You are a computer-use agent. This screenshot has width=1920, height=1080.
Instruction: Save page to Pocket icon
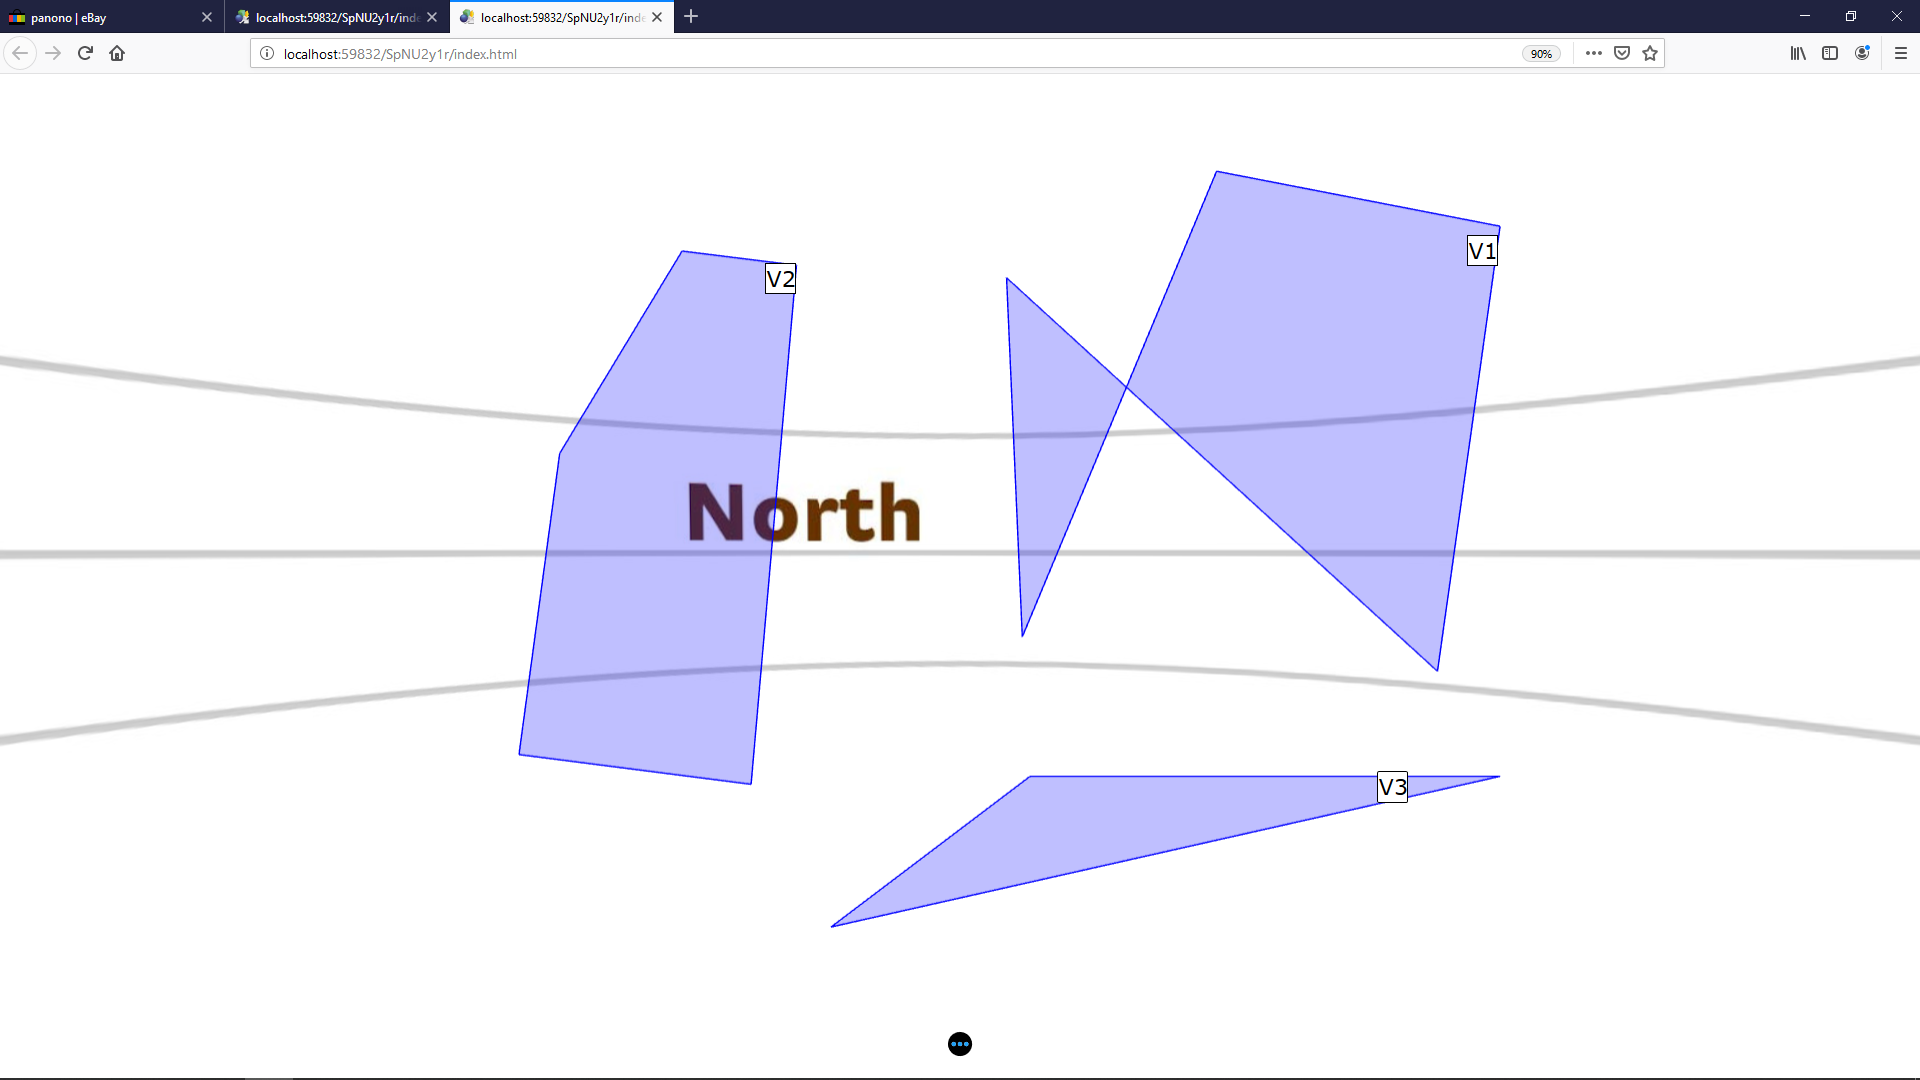click(1622, 53)
